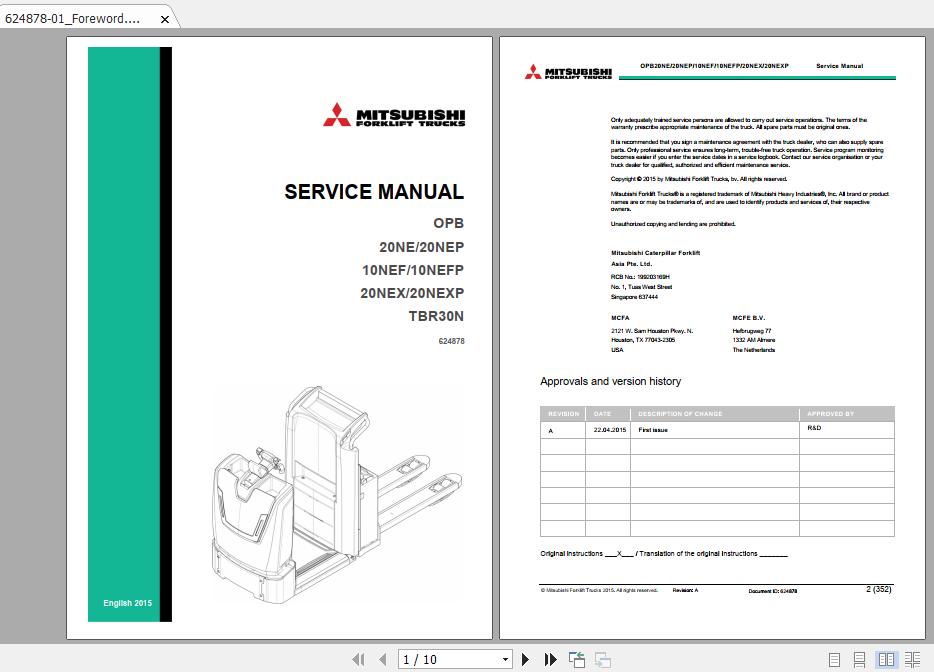The height and width of the screenshot is (672, 934).
Task: Switch to single page layout
Action: (834, 658)
